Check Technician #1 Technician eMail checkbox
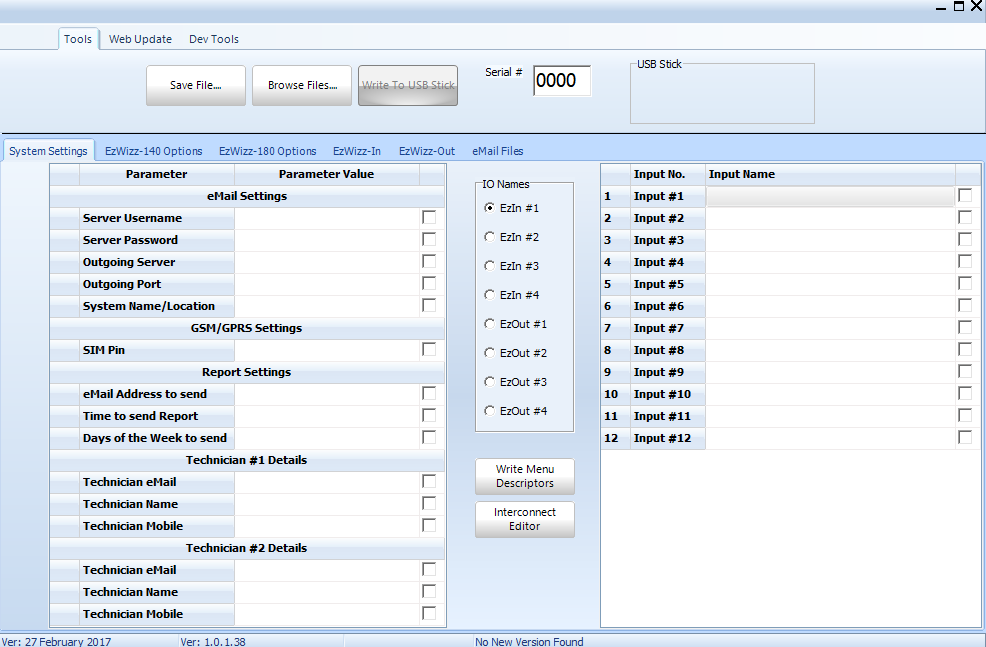This screenshot has height=647, width=986. coord(429,482)
